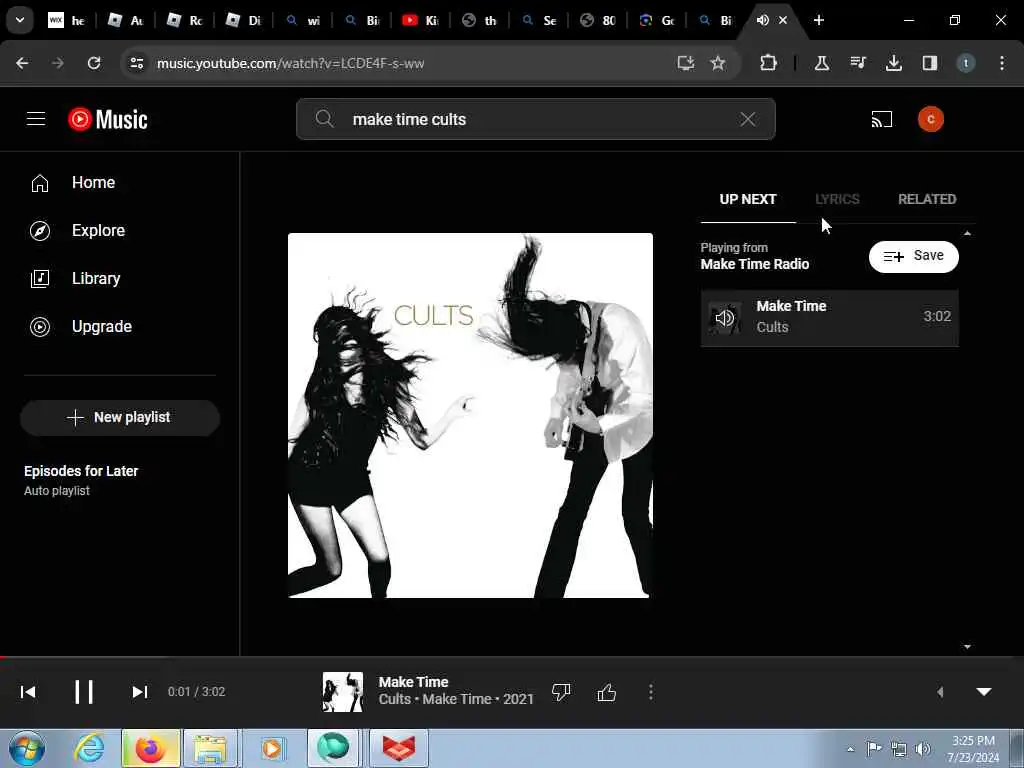Viewport: 1024px width, 768px height.
Task: Open Chrome Labs flask icon
Action: tap(822, 63)
